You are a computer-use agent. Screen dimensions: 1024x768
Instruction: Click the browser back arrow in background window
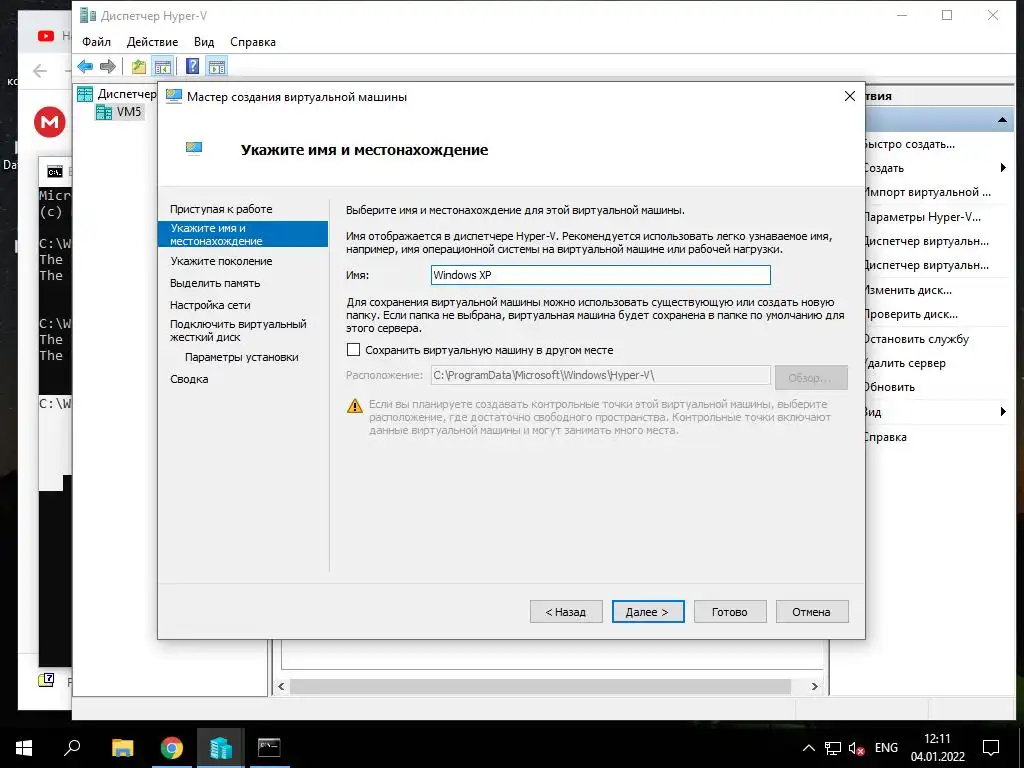coord(40,71)
